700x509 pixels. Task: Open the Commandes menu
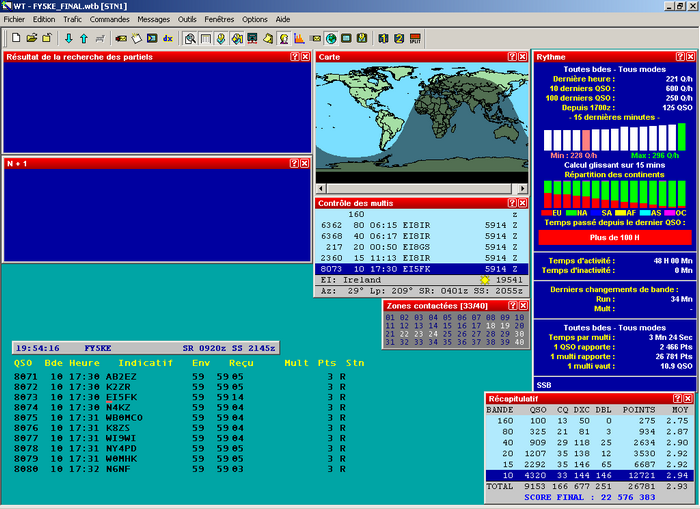pos(109,19)
